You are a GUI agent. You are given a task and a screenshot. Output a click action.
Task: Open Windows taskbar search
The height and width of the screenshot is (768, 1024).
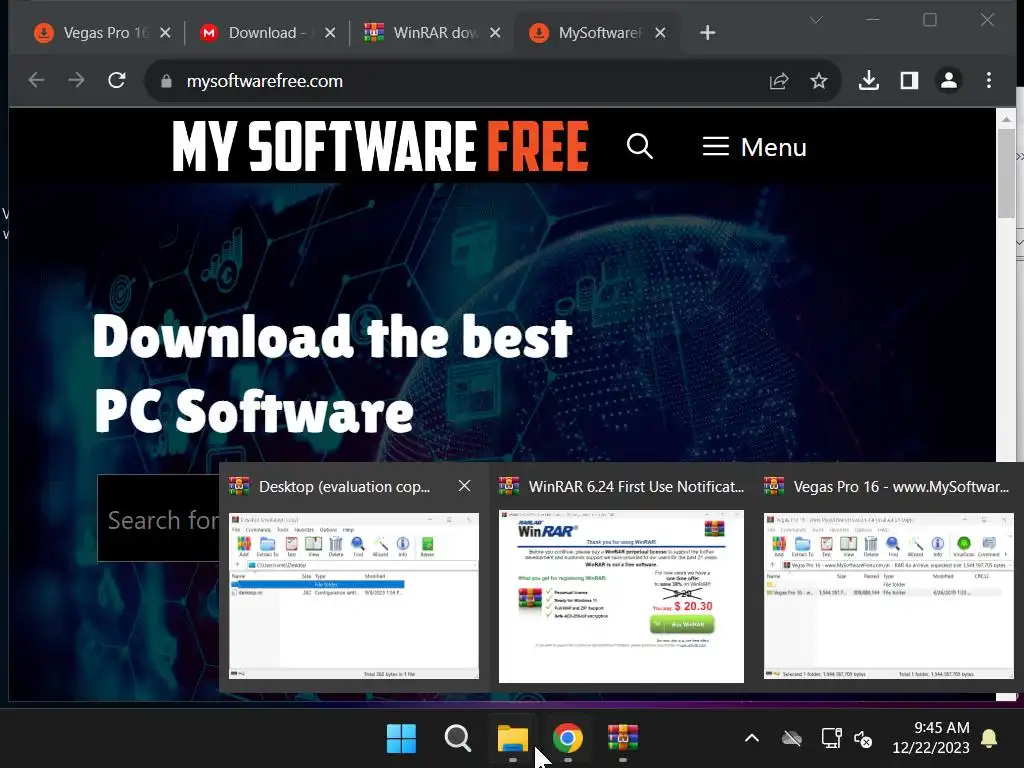pyautogui.click(x=457, y=739)
